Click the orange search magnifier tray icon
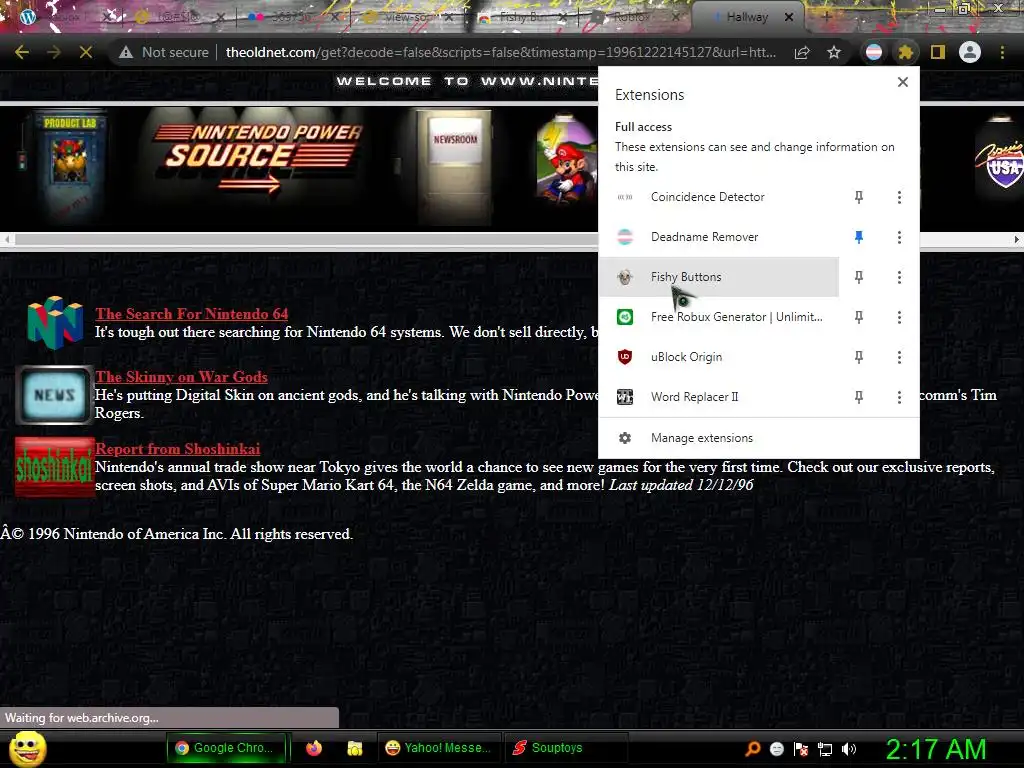Image resolution: width=1024 pixels, height=768 pixels. [x=753, y=749]
